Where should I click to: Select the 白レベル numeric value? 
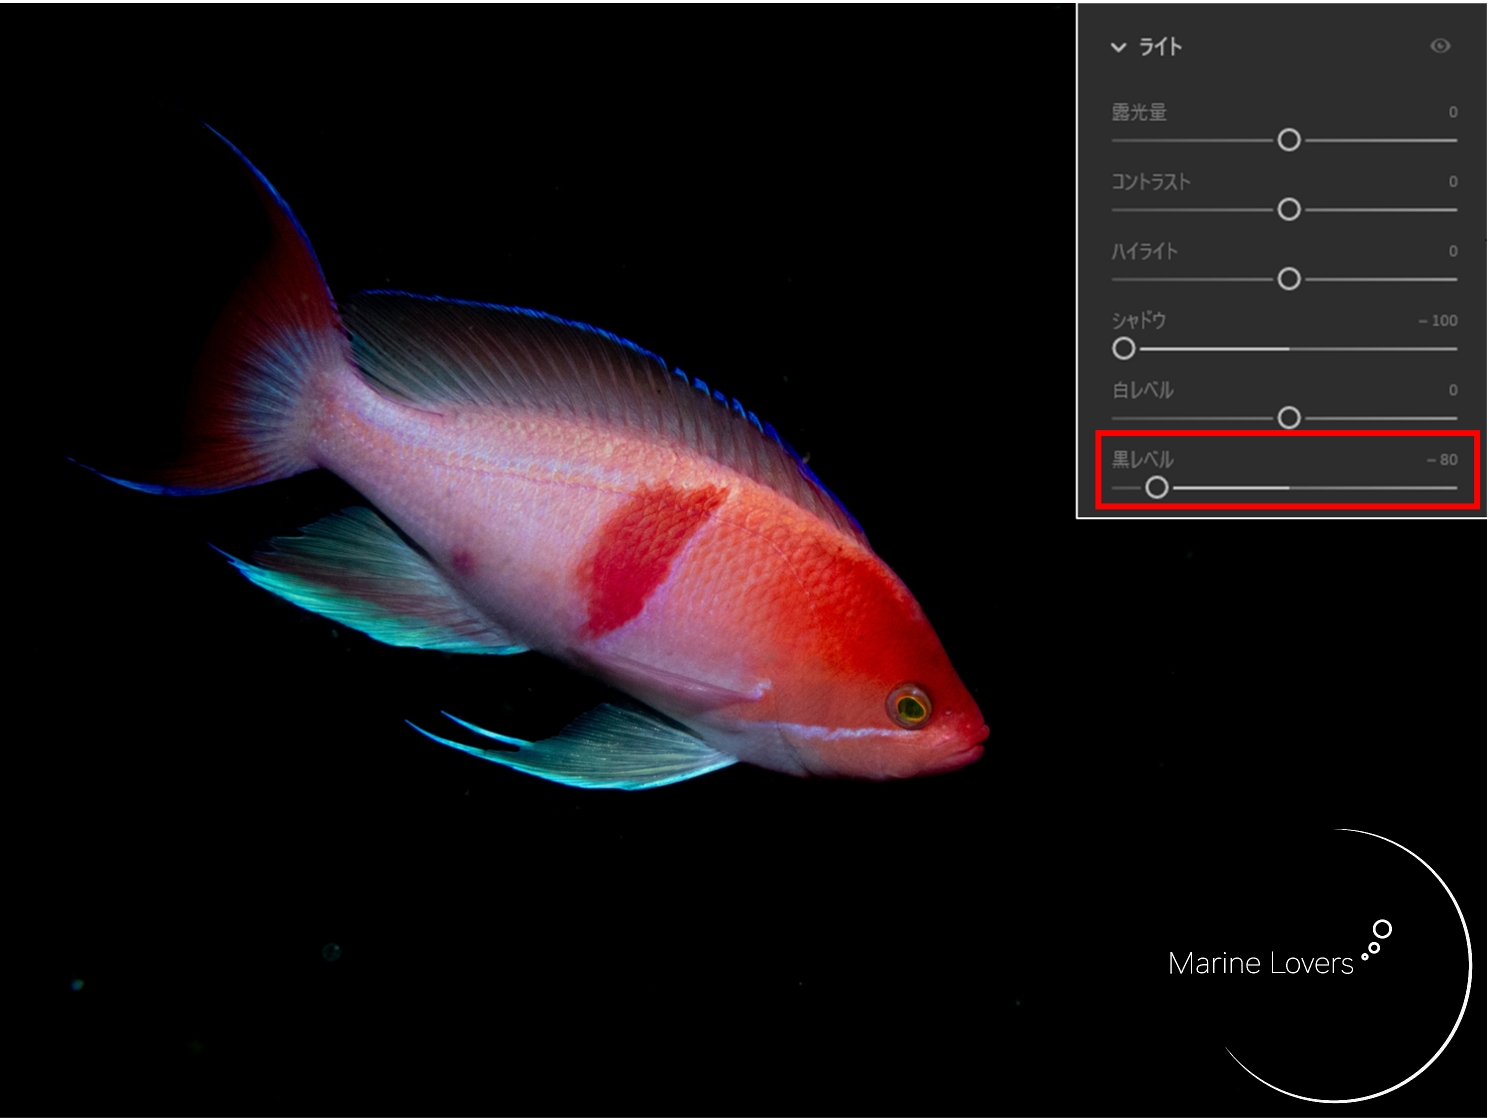(1452, 390)
